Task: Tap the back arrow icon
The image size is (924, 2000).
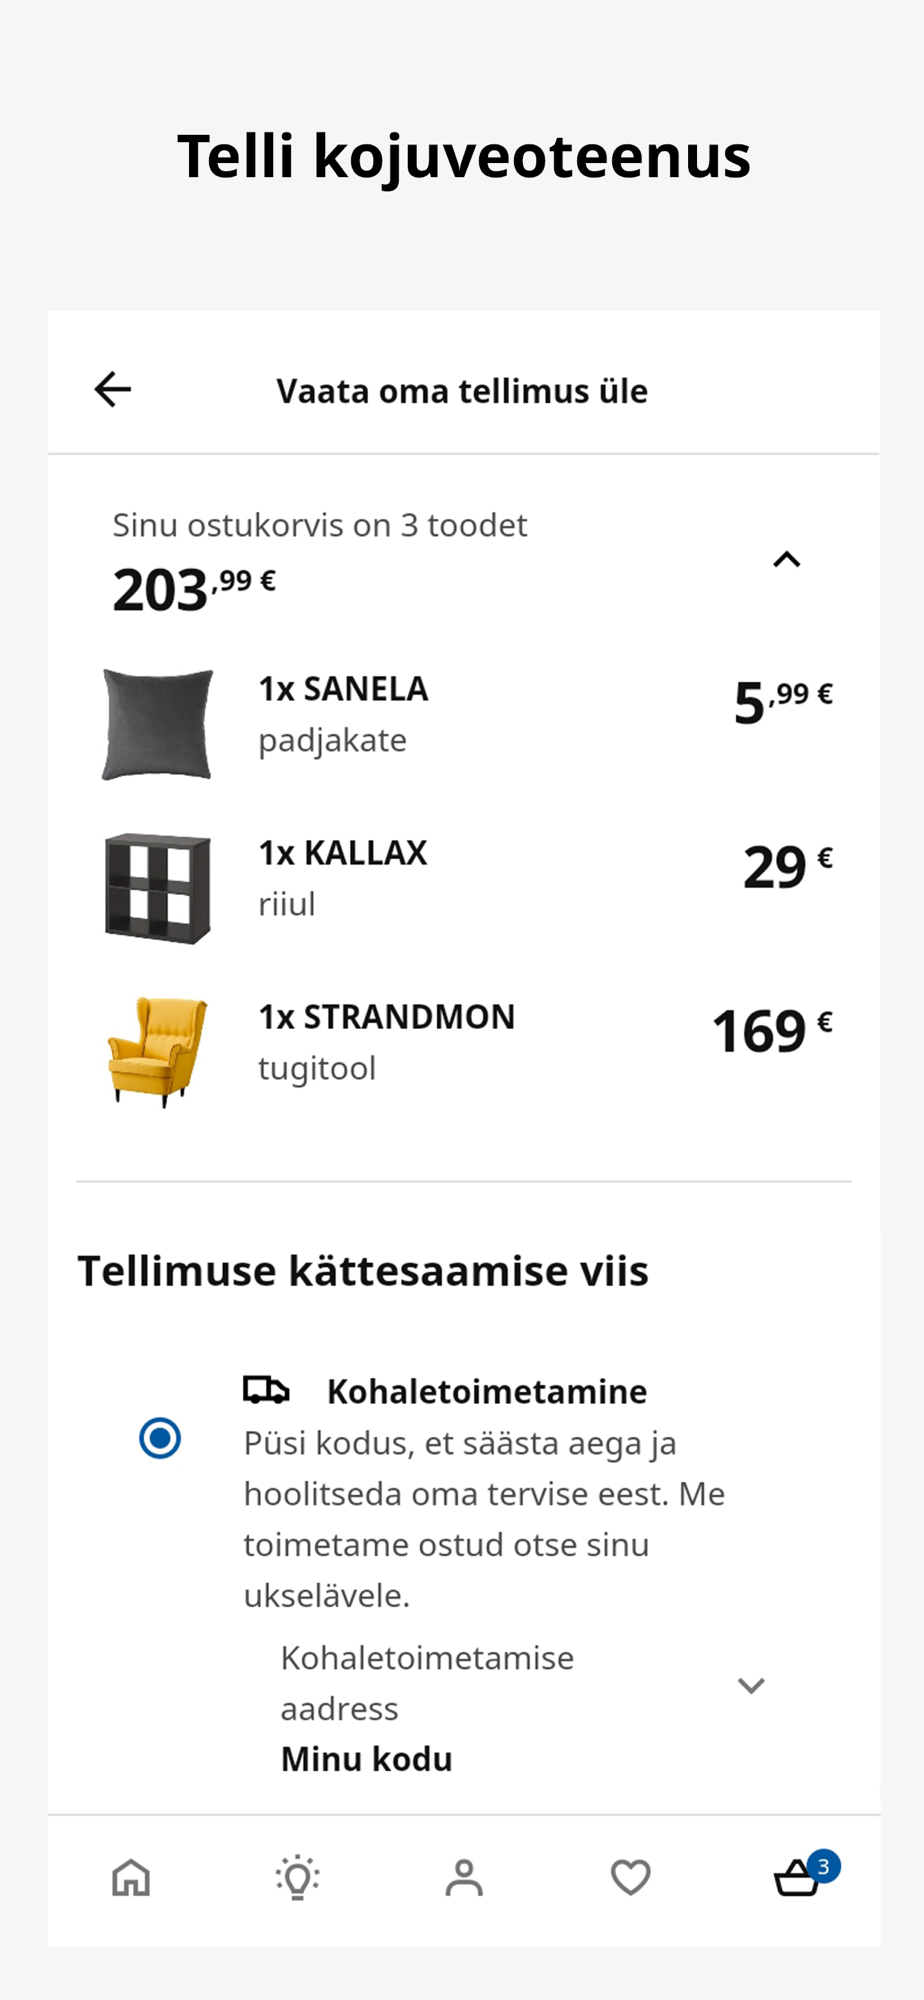Action: pyautogui.click(x=113, y=389)
